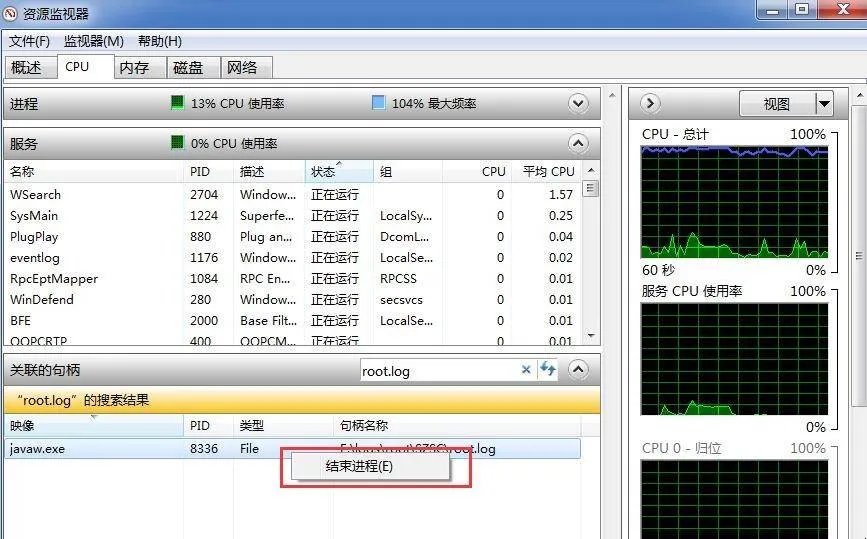Collapse the 服务 section
Image resolution: width=867 pixels, height=539 pixels.
click(x=578, y=143)
